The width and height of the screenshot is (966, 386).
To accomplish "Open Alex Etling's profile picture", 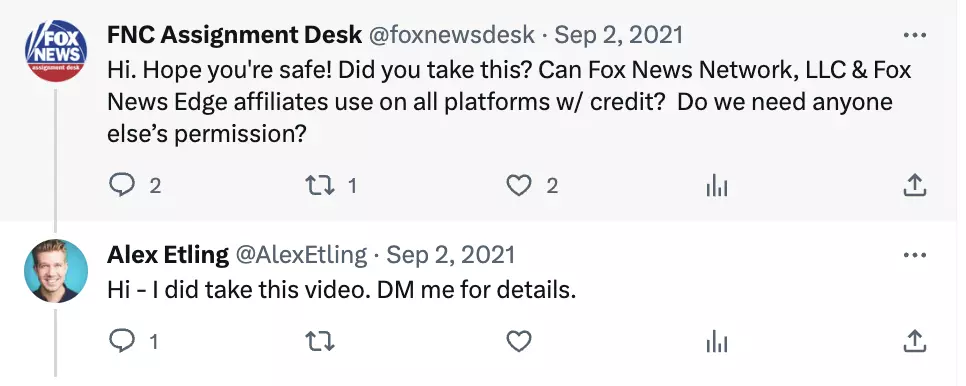I will (x=55, y=271).
